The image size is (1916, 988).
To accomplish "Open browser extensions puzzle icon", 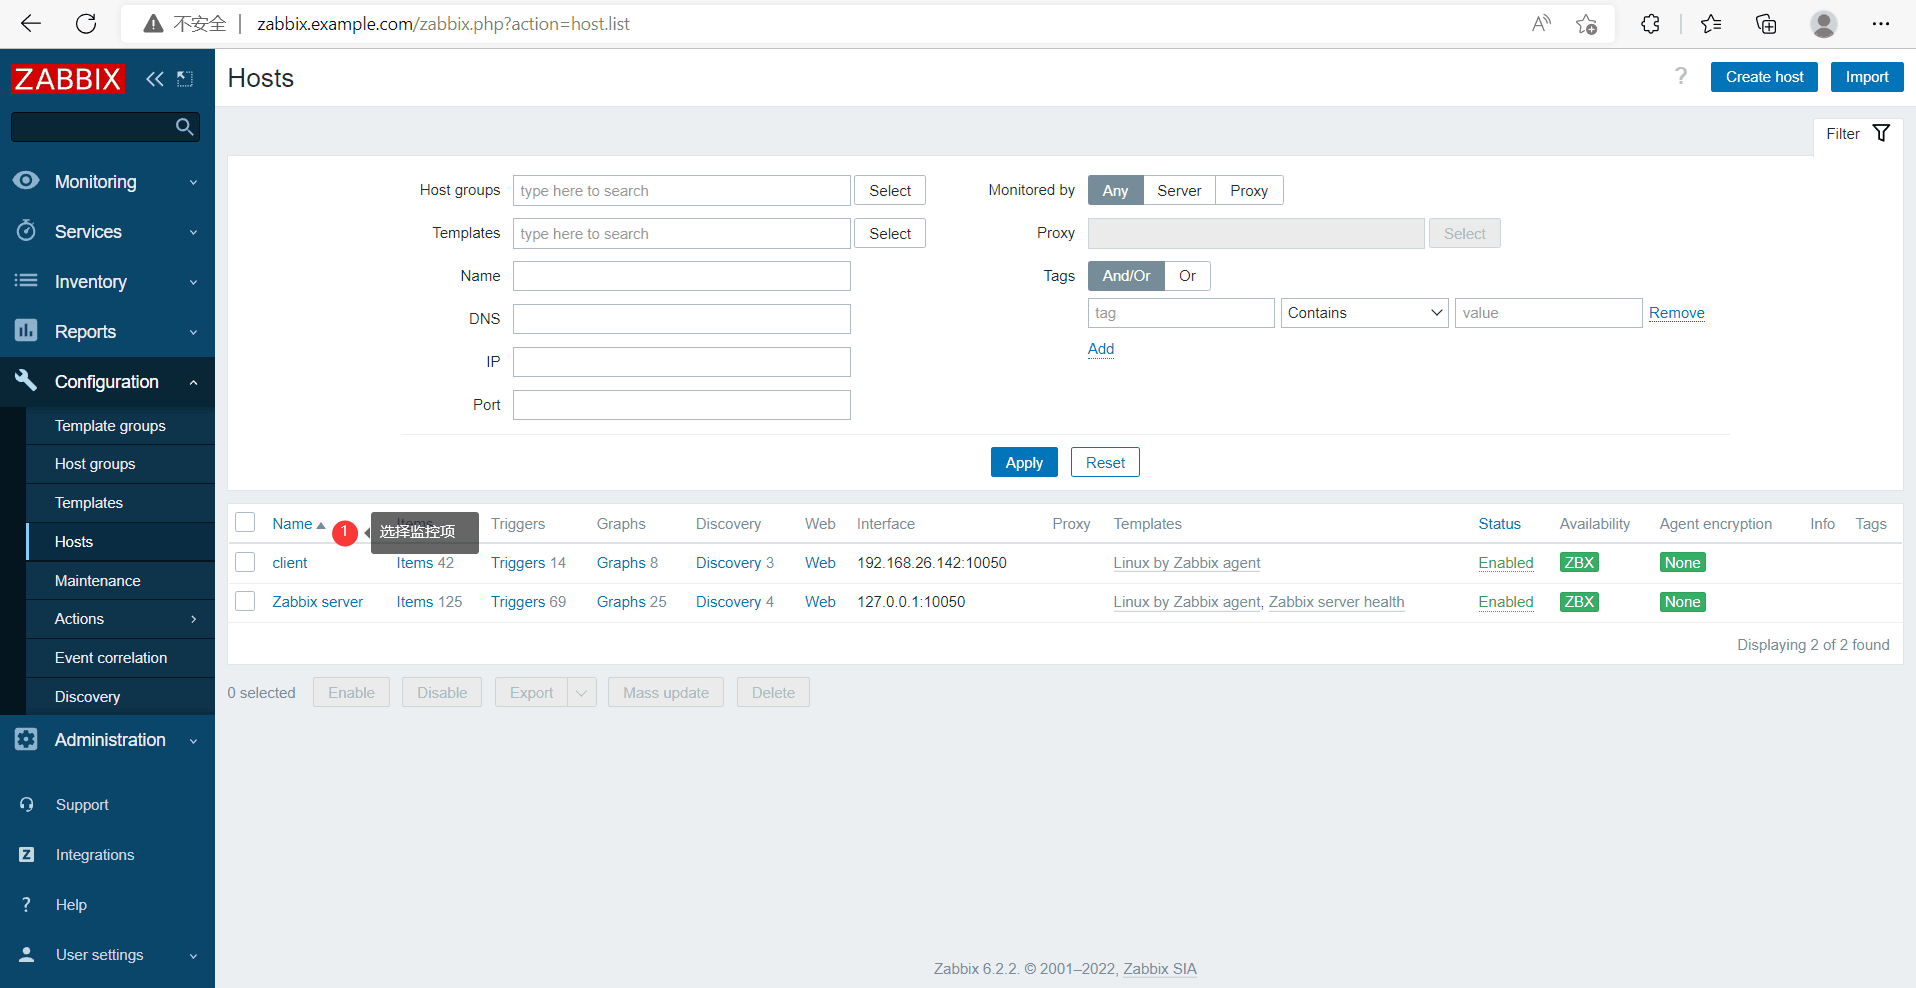I will click(1651, 24).
